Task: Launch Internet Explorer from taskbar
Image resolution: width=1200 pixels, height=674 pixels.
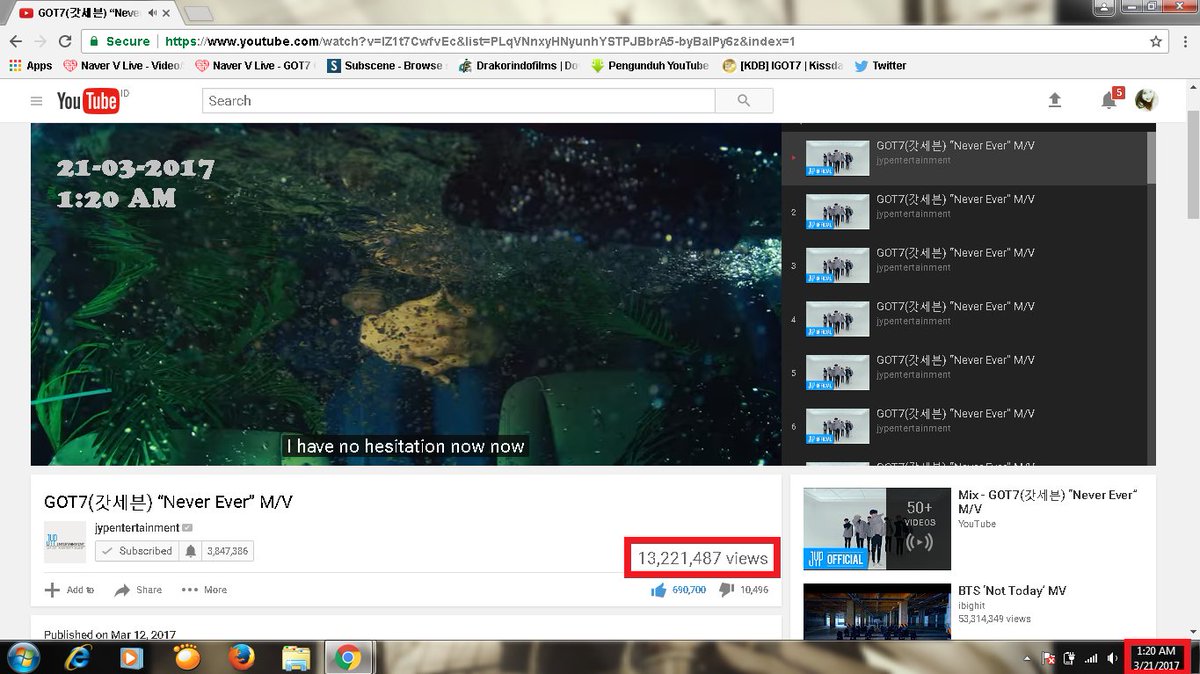Action: click(x=78, y=657)
